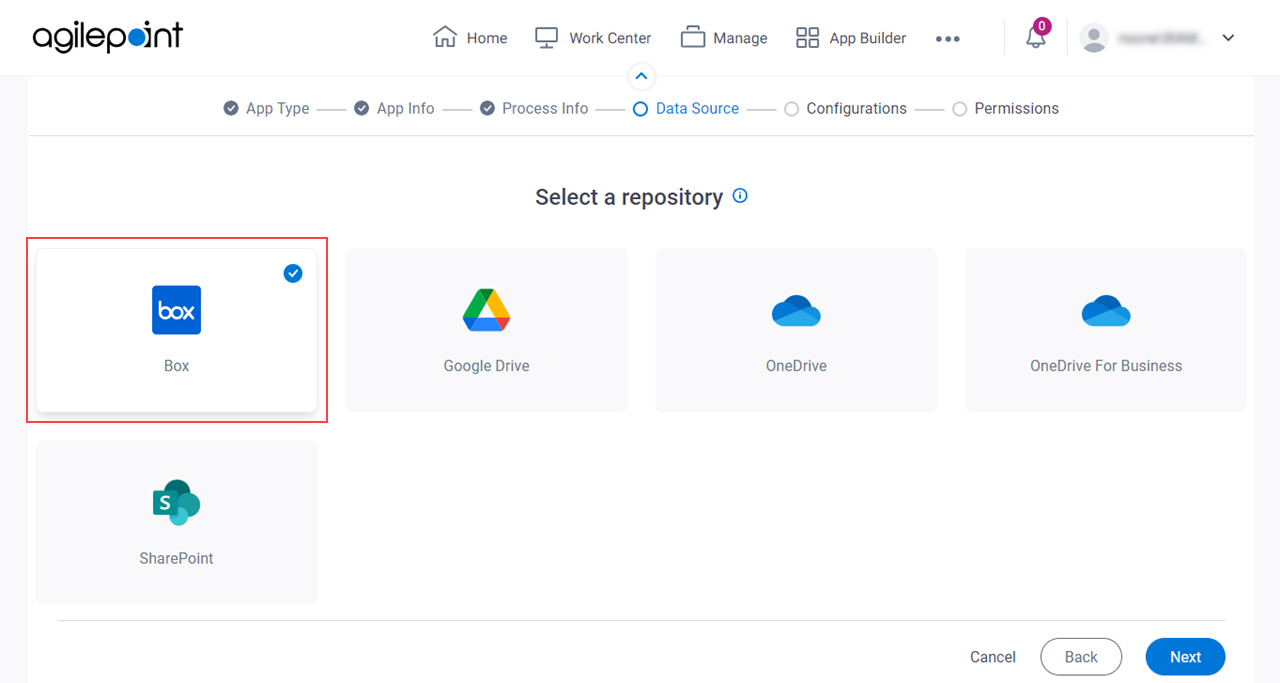Select the SharePoint label
This screenshot has width=1280, height=683.
pos(176,558)
